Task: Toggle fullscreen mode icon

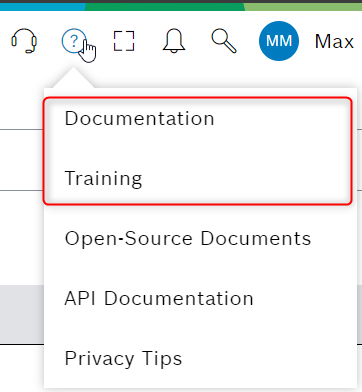Action: click(124, 41)
